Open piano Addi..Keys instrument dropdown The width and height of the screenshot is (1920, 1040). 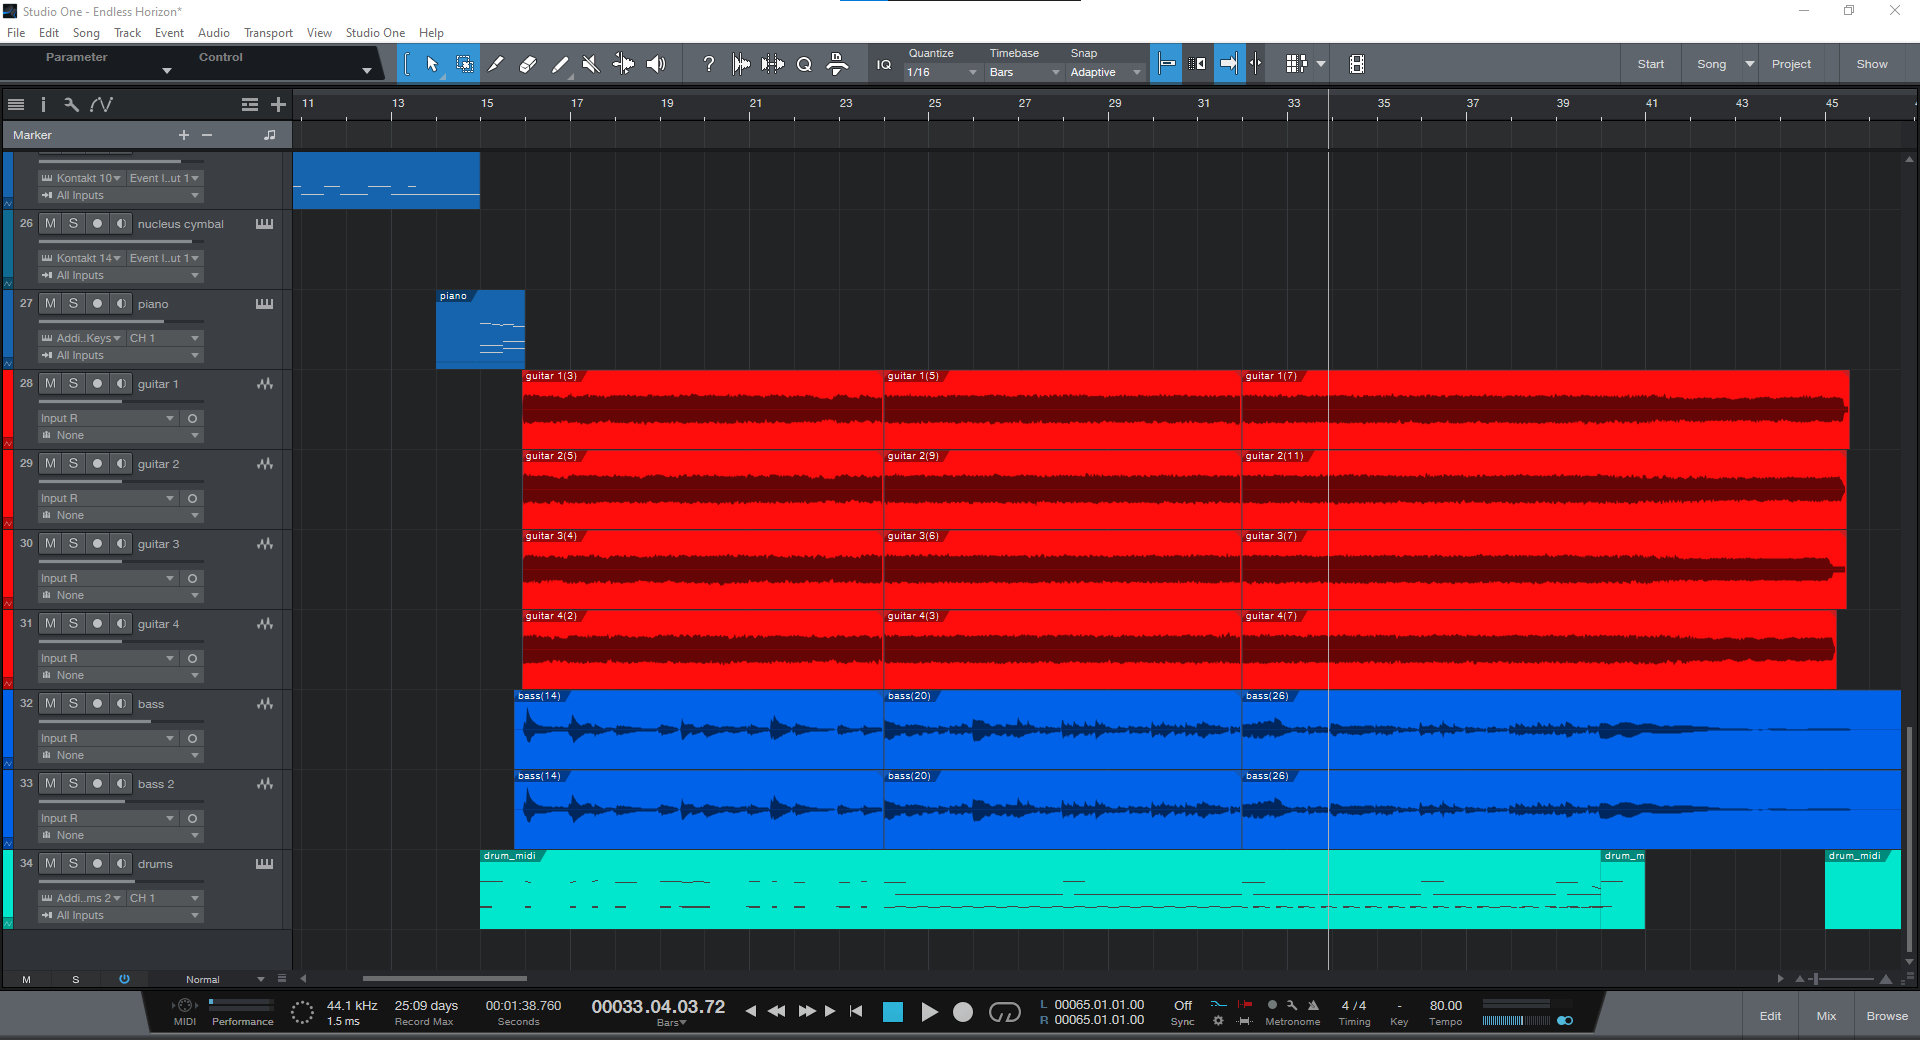(81, 338)
